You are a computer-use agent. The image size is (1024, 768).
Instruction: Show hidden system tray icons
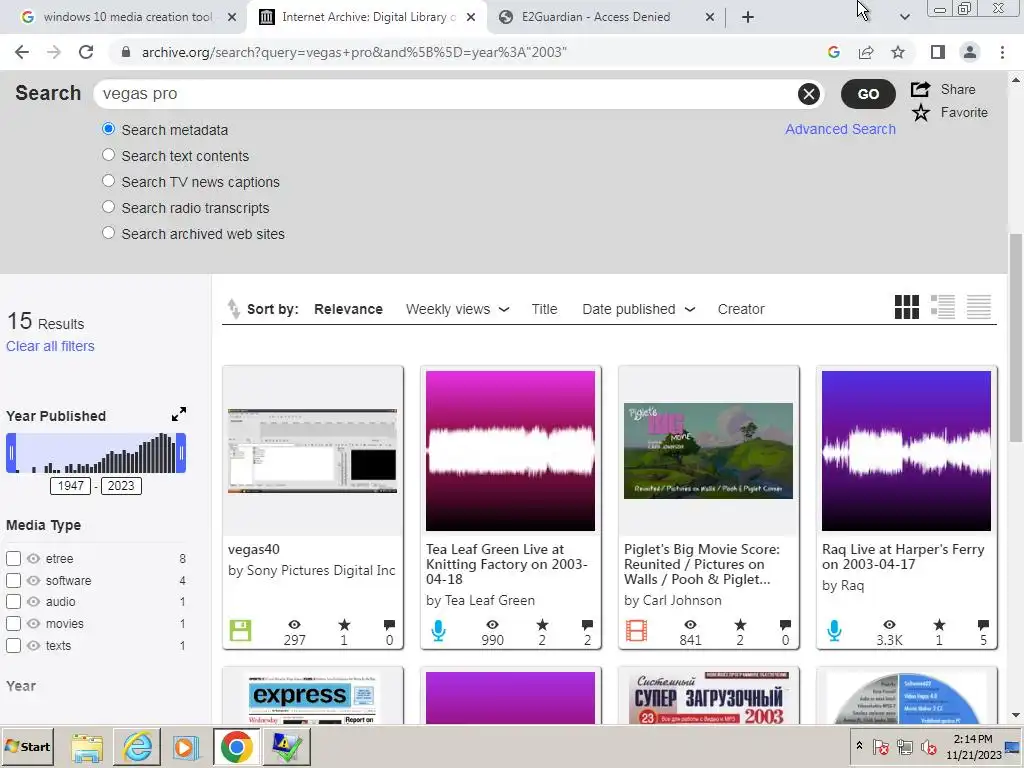click(859, 746)
